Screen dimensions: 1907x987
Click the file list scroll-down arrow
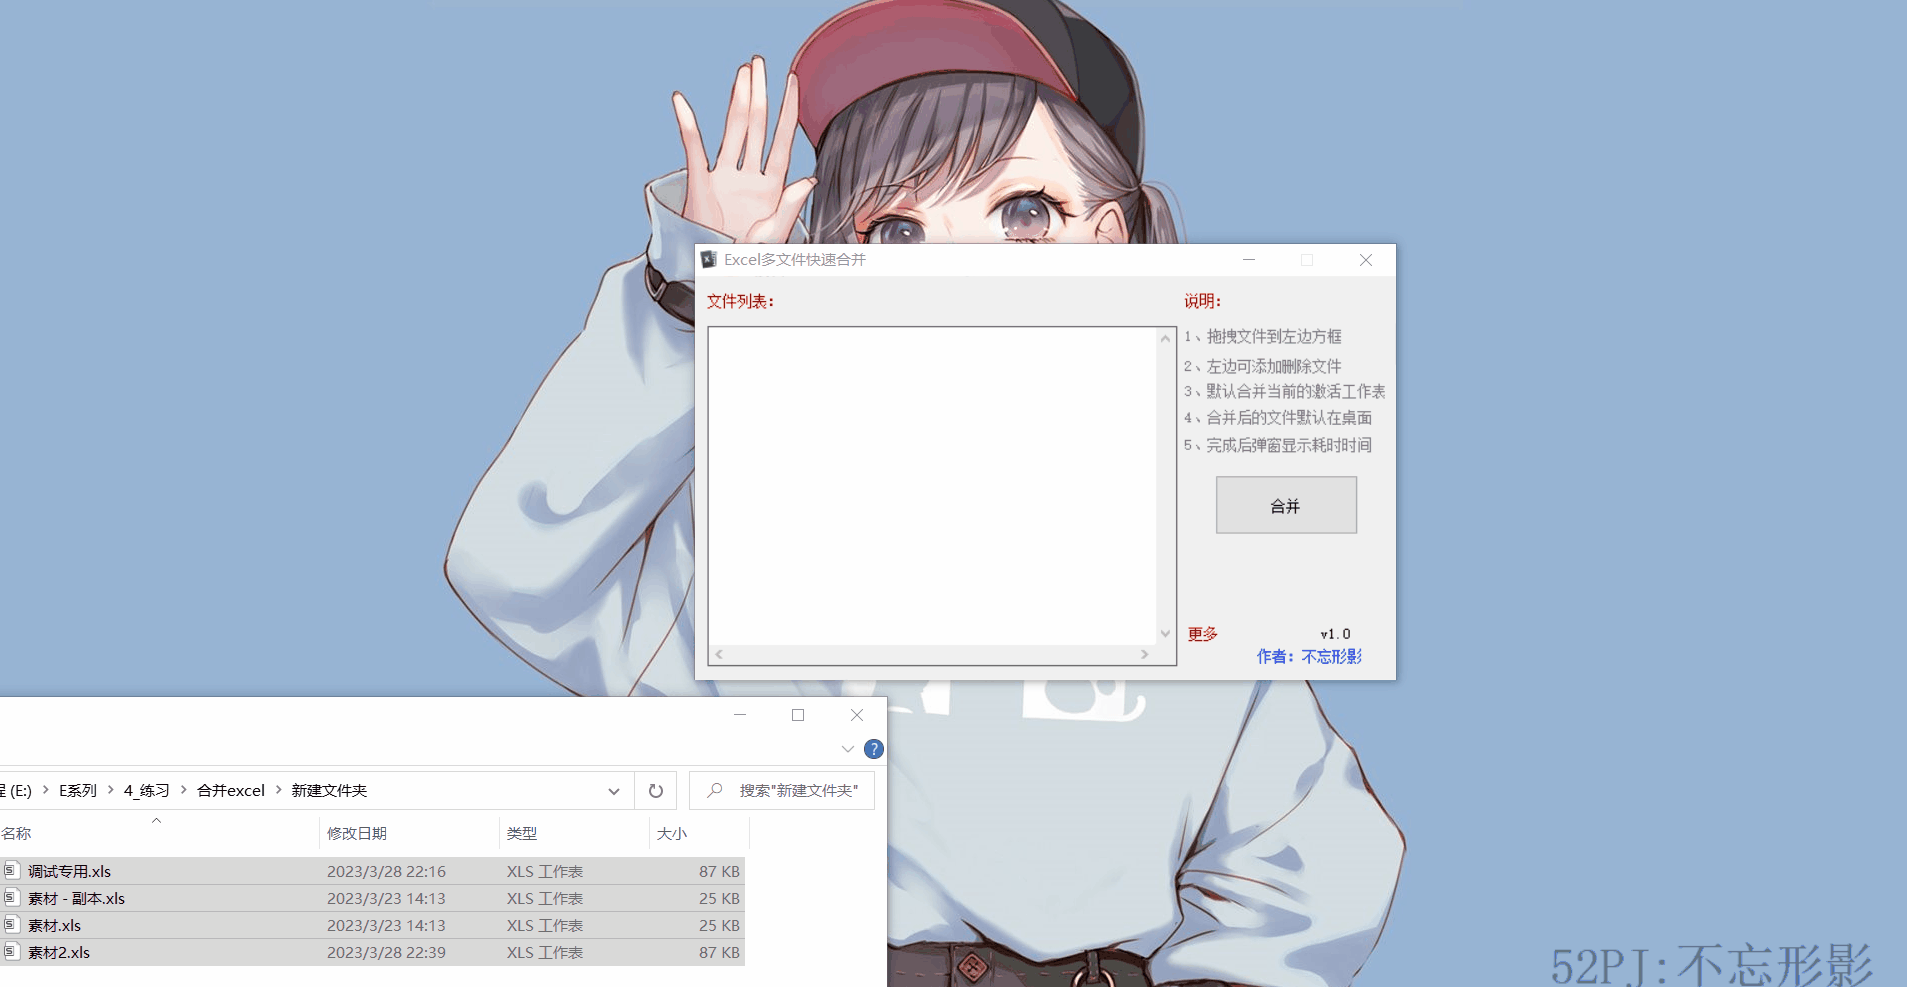[x=1165, y=633]
